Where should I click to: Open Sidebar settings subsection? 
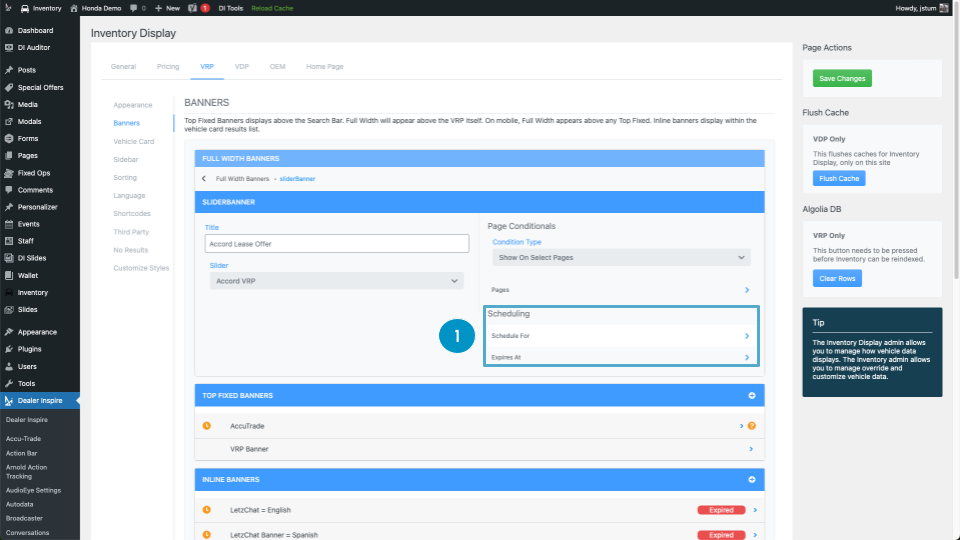coord(126,159)
